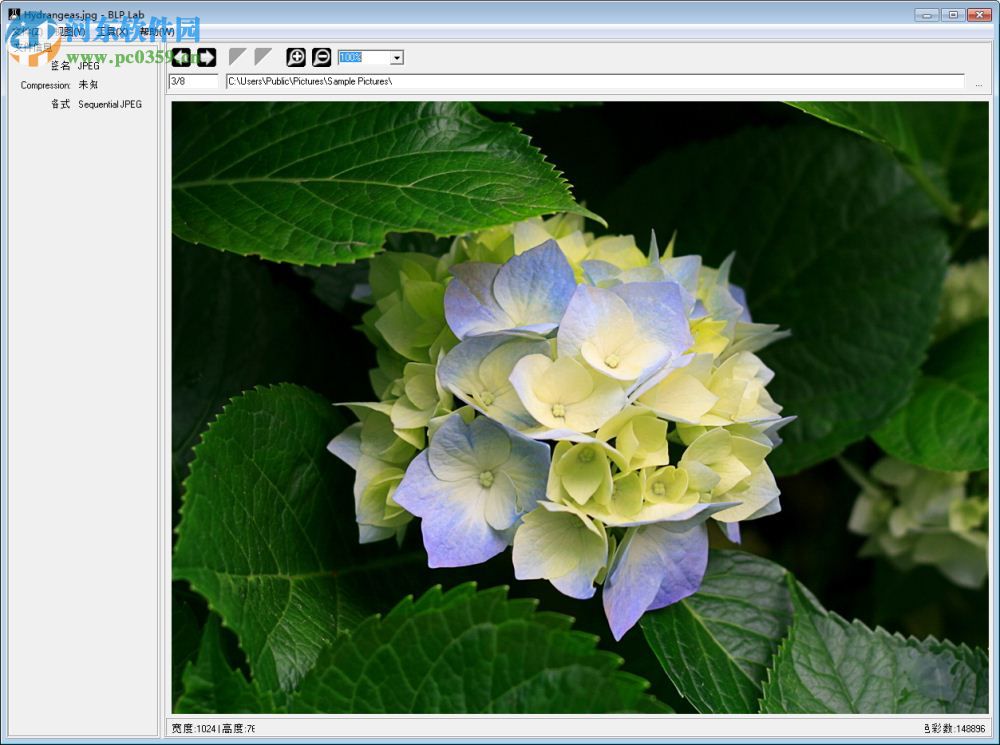Open the 帮助(W) menu
Screen dimensions: 1000x745
[157, 31]
